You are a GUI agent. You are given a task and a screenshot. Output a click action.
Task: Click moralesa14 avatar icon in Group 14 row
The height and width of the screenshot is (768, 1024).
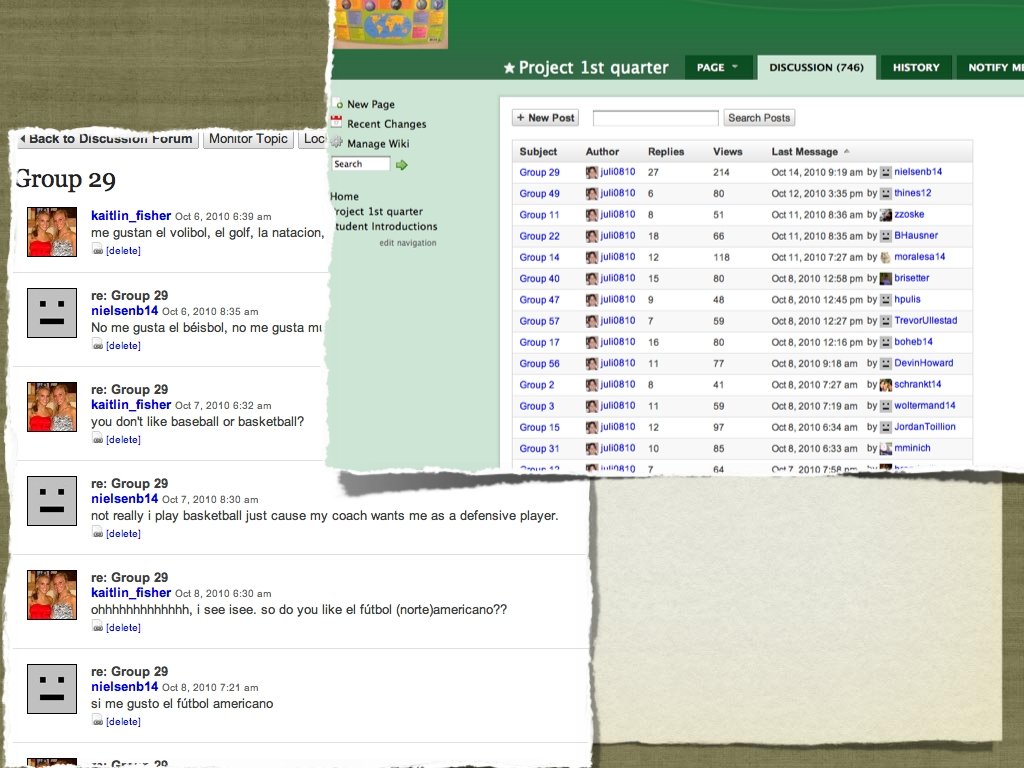pos(886,257)
